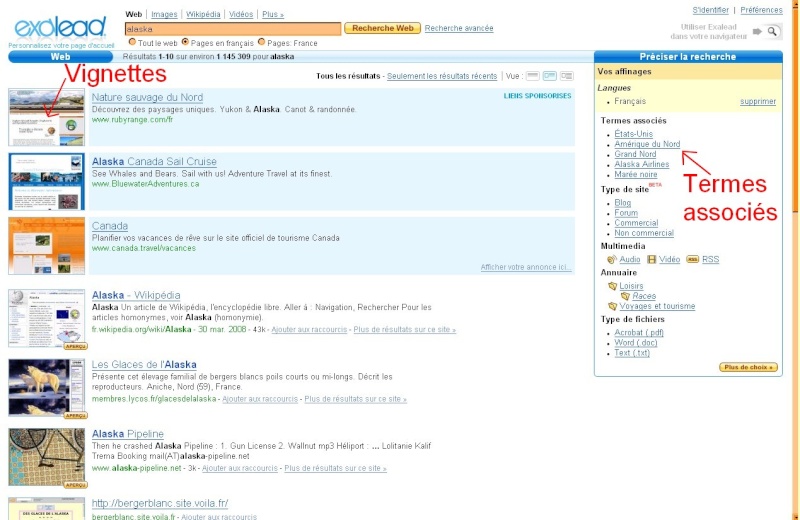Open the Canada sponsored result

point(110,226)
